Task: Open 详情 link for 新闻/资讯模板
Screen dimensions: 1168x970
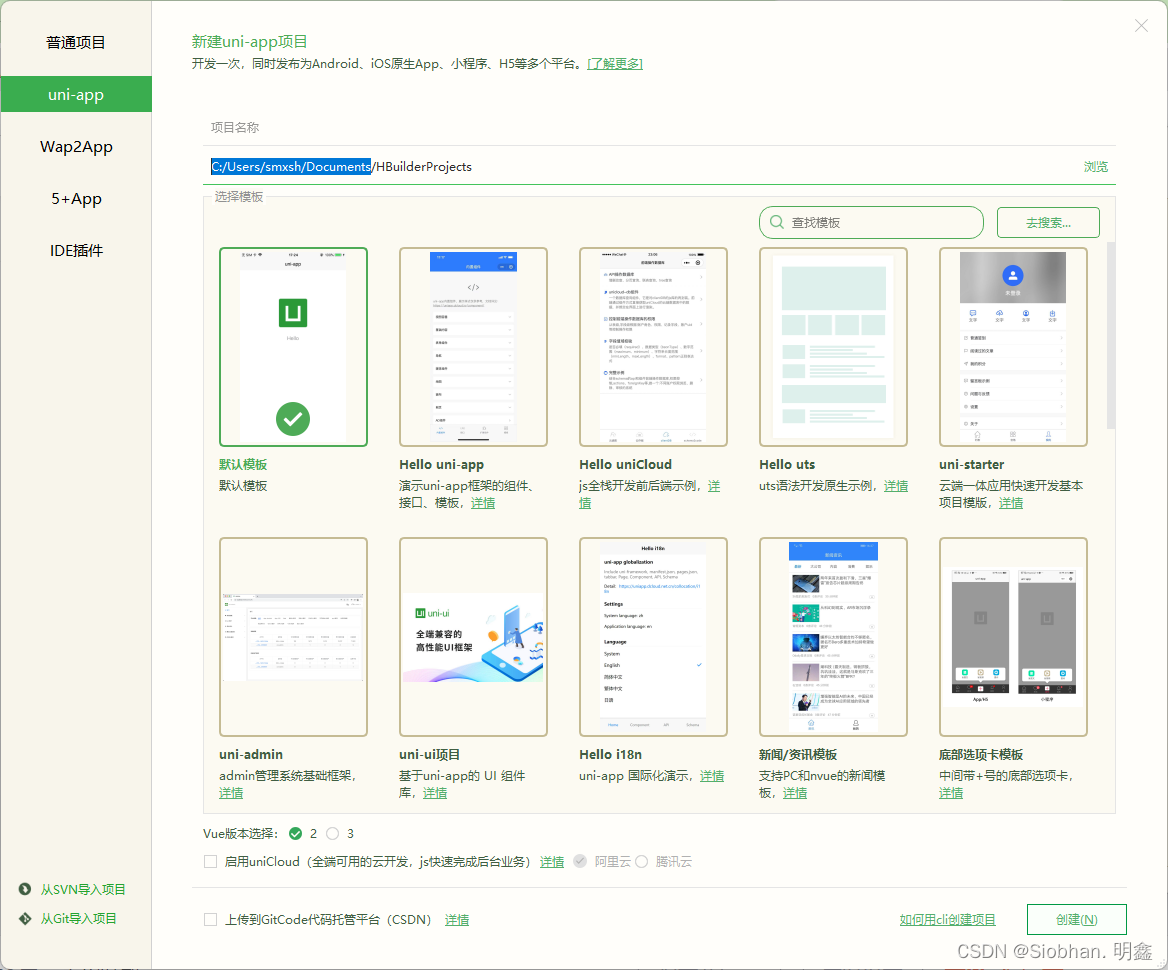Action: click(795, 793)
